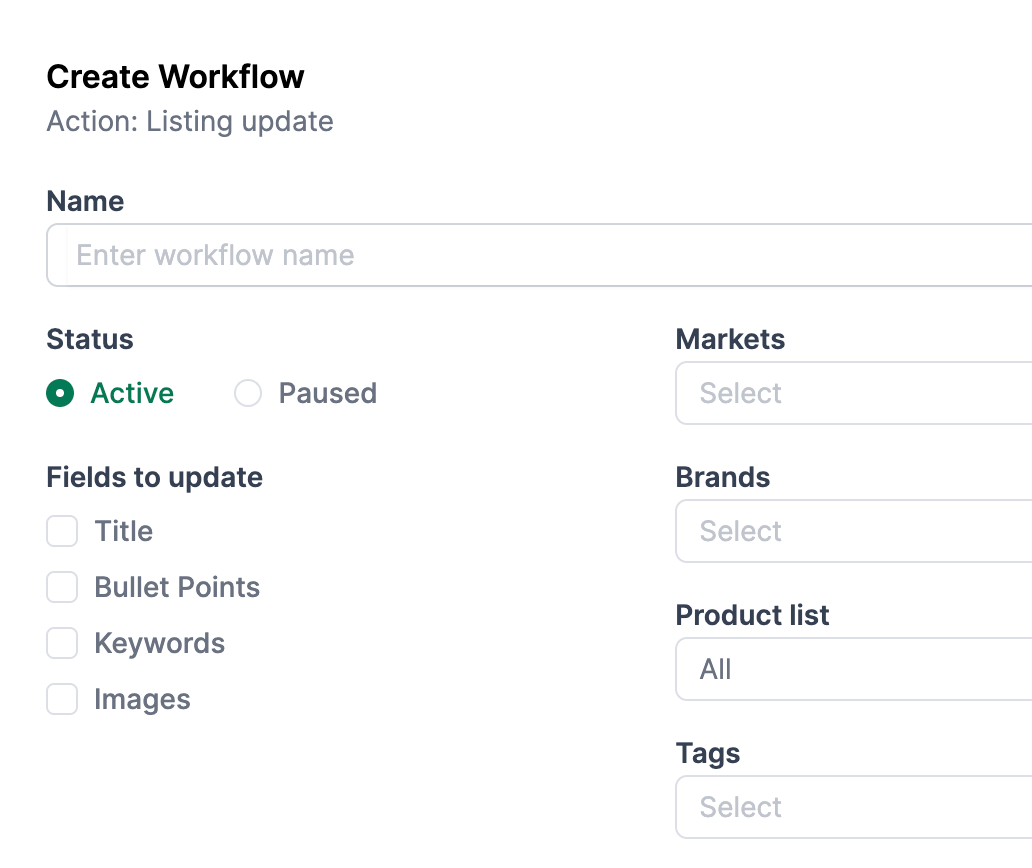
Task: Click the Name field label
Action: click(x=85, y=201)
